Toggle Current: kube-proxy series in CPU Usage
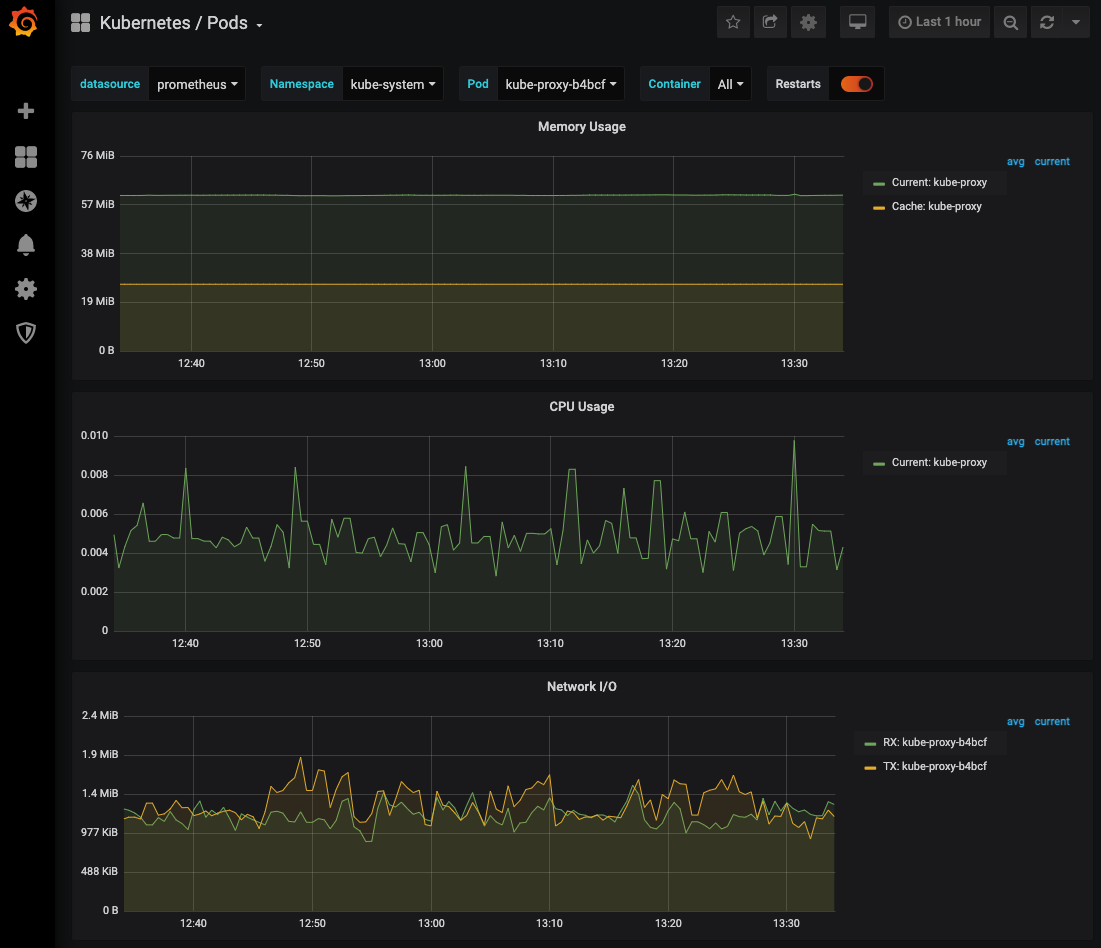The height and width of the screenshot is (948, 1101). pyautogui.click(x=940, y=463)
